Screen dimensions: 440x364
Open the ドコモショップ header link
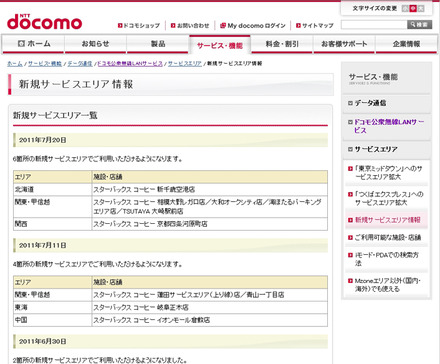139,25
